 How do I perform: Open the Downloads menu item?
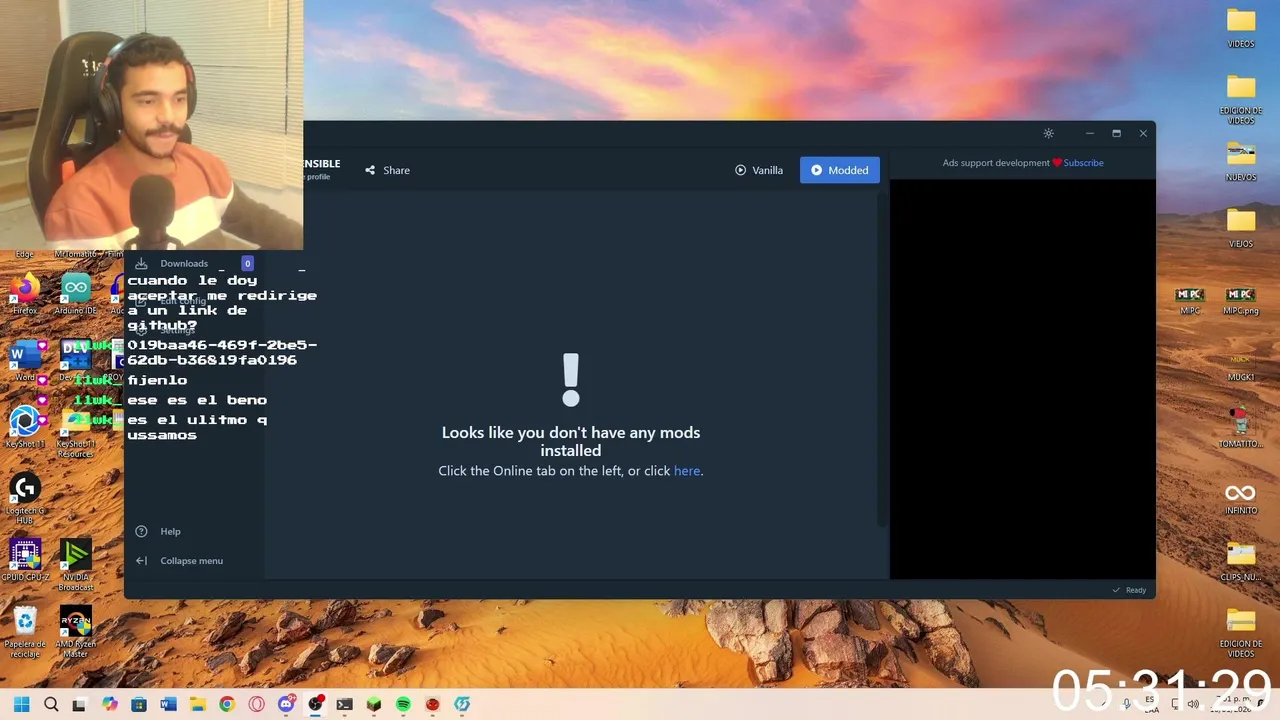[x=184, y=264]
